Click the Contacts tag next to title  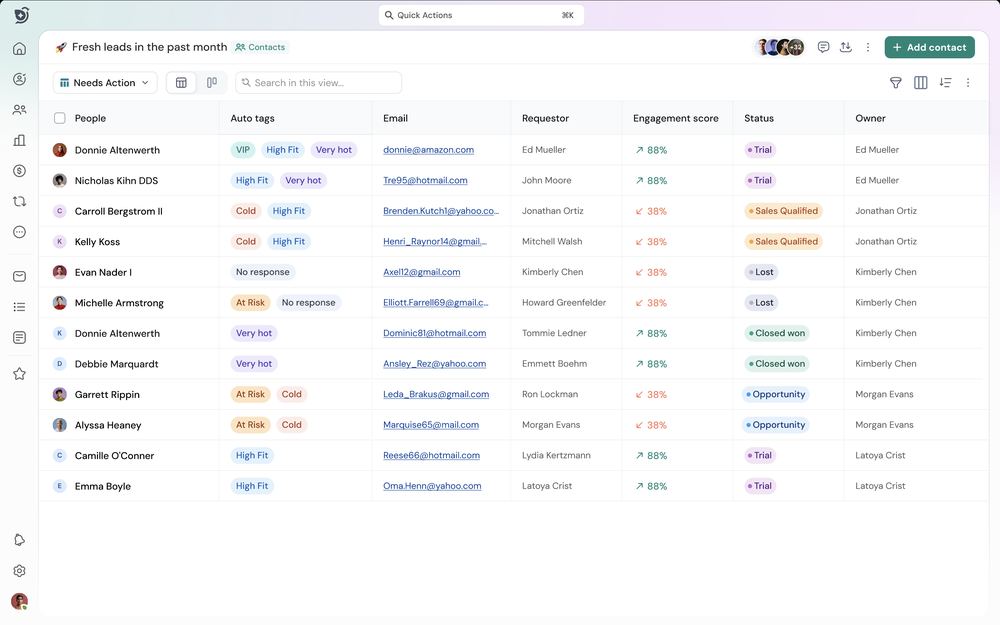260,47
